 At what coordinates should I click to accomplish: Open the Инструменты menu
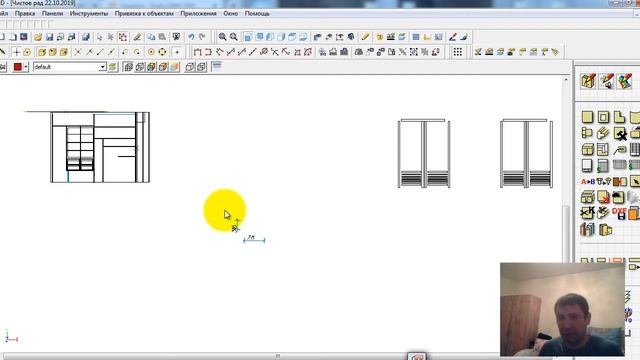click(89, 13)
